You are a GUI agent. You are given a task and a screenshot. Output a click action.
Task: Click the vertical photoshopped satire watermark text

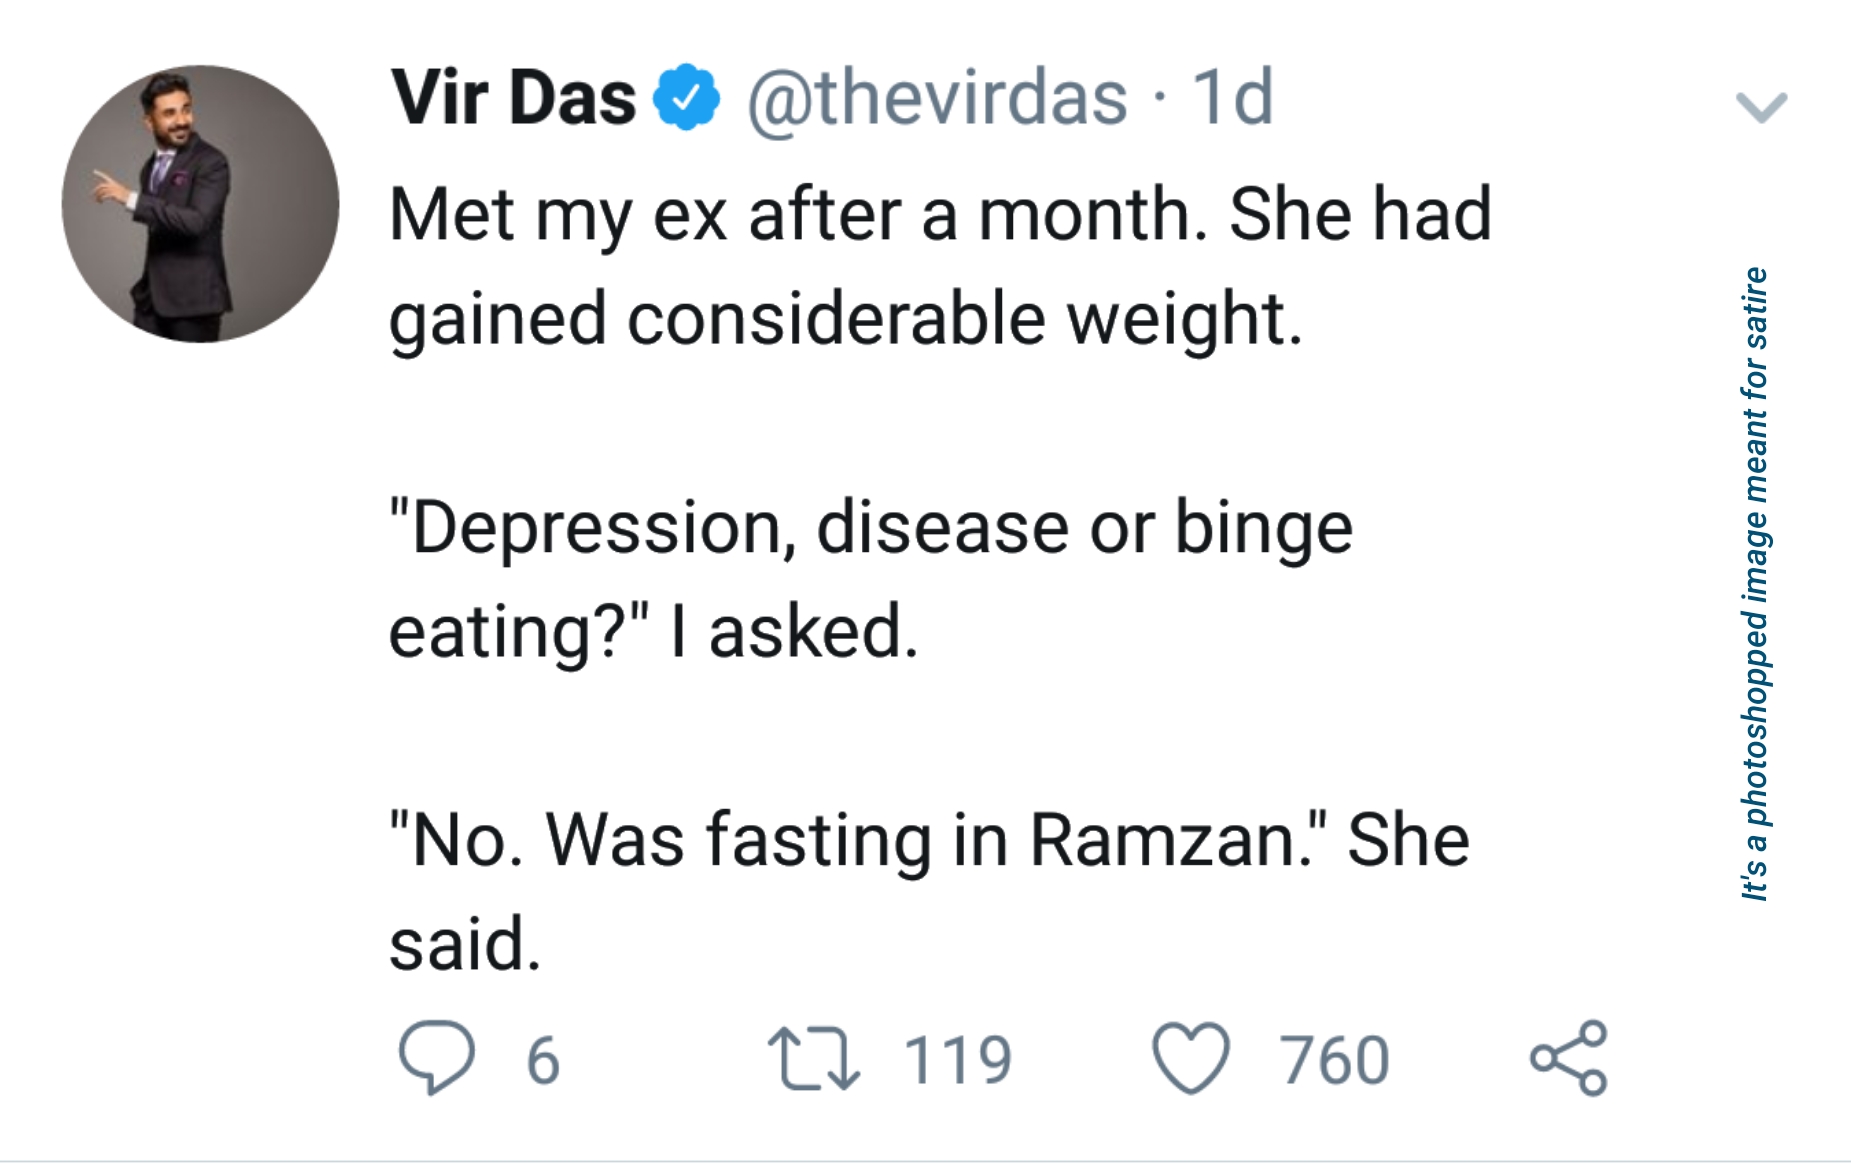[1754, 584]
